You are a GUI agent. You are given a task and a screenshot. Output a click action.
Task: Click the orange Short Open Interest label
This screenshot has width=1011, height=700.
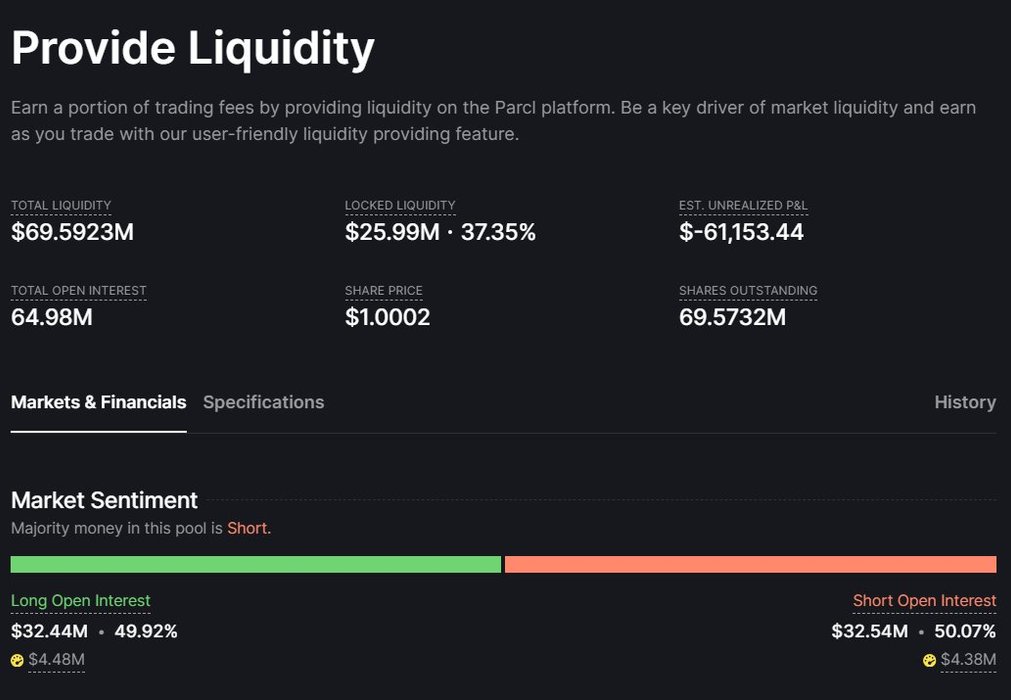pos(924,601)
